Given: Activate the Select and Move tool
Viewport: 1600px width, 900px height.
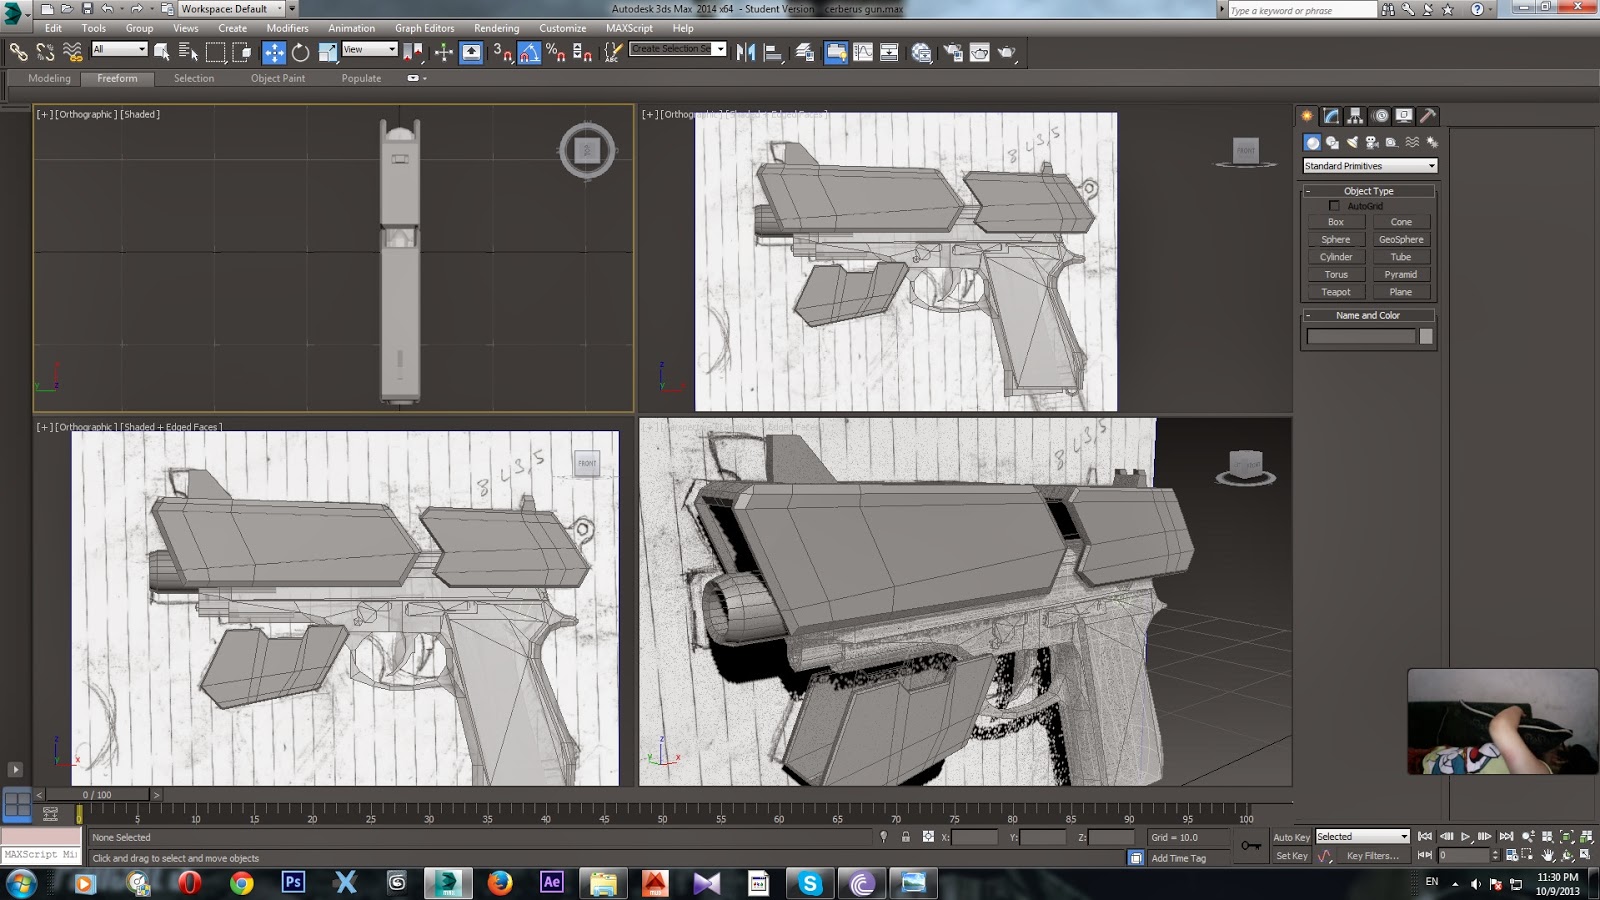Looking at the screenshot, I should click(x=273, y=52).
